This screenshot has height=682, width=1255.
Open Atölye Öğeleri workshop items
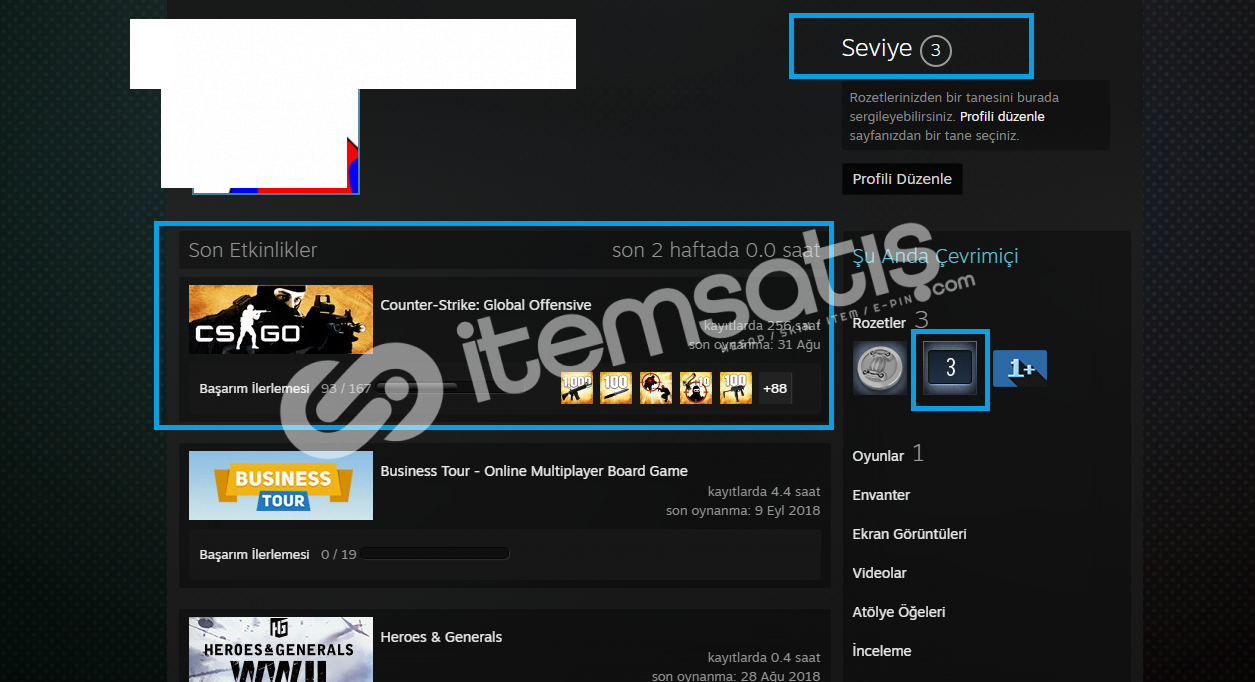pos(898,612)
